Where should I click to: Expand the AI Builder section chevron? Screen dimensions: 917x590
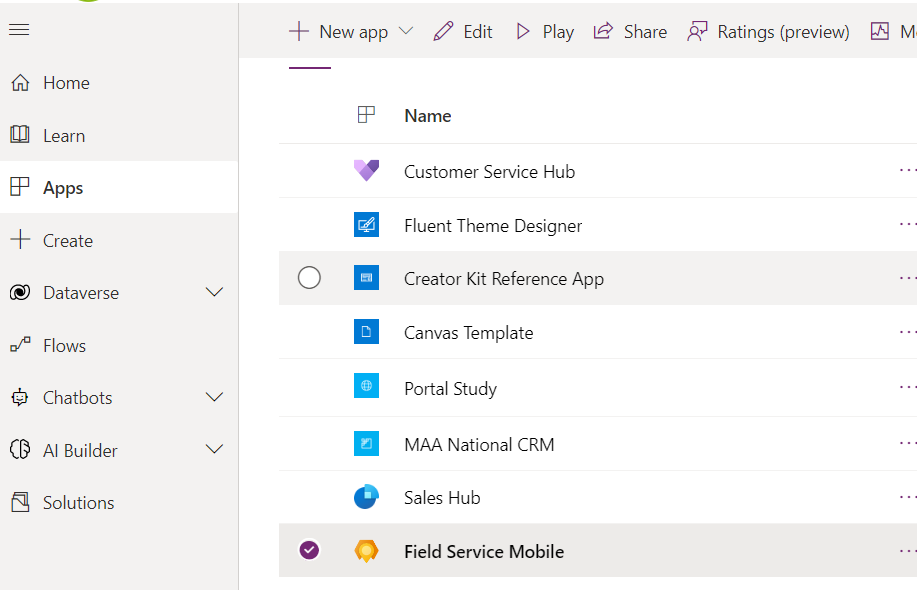point(215,449)
